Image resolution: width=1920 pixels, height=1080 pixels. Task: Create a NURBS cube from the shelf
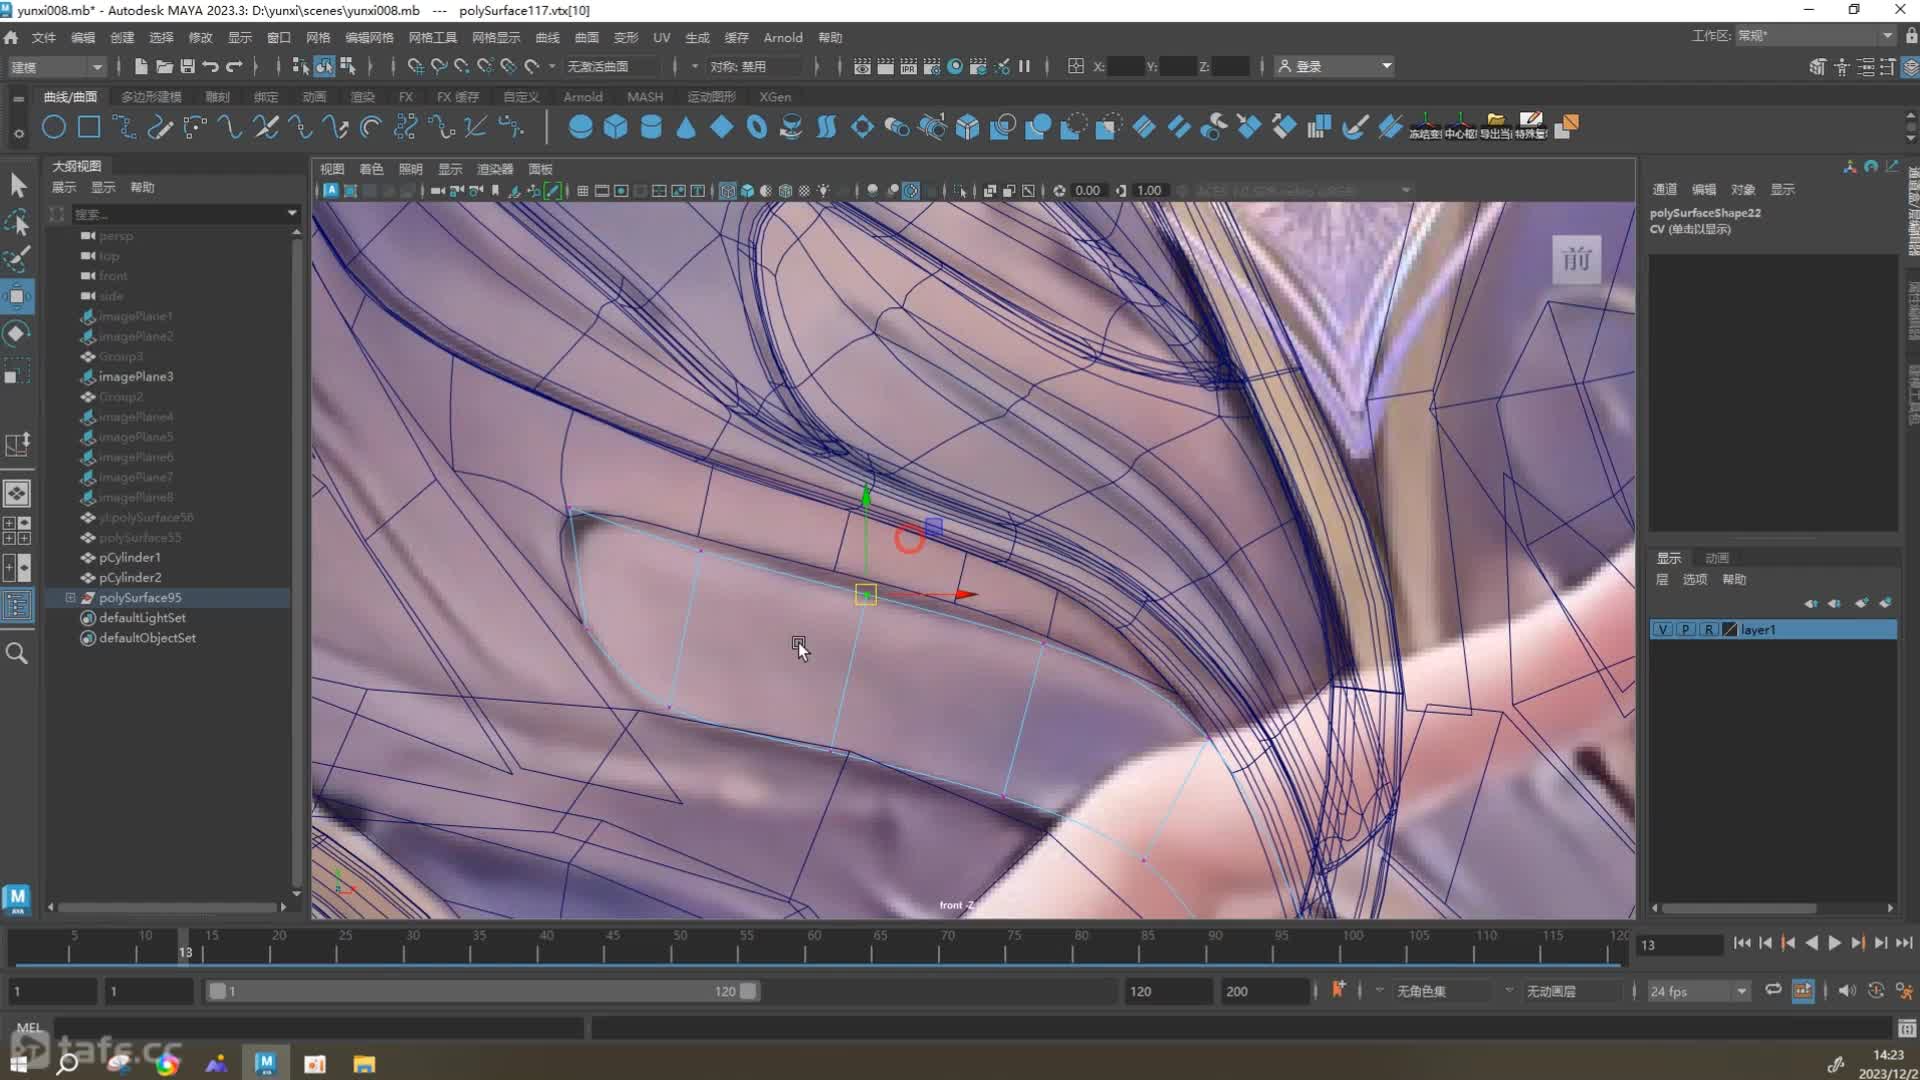(615, 127)
